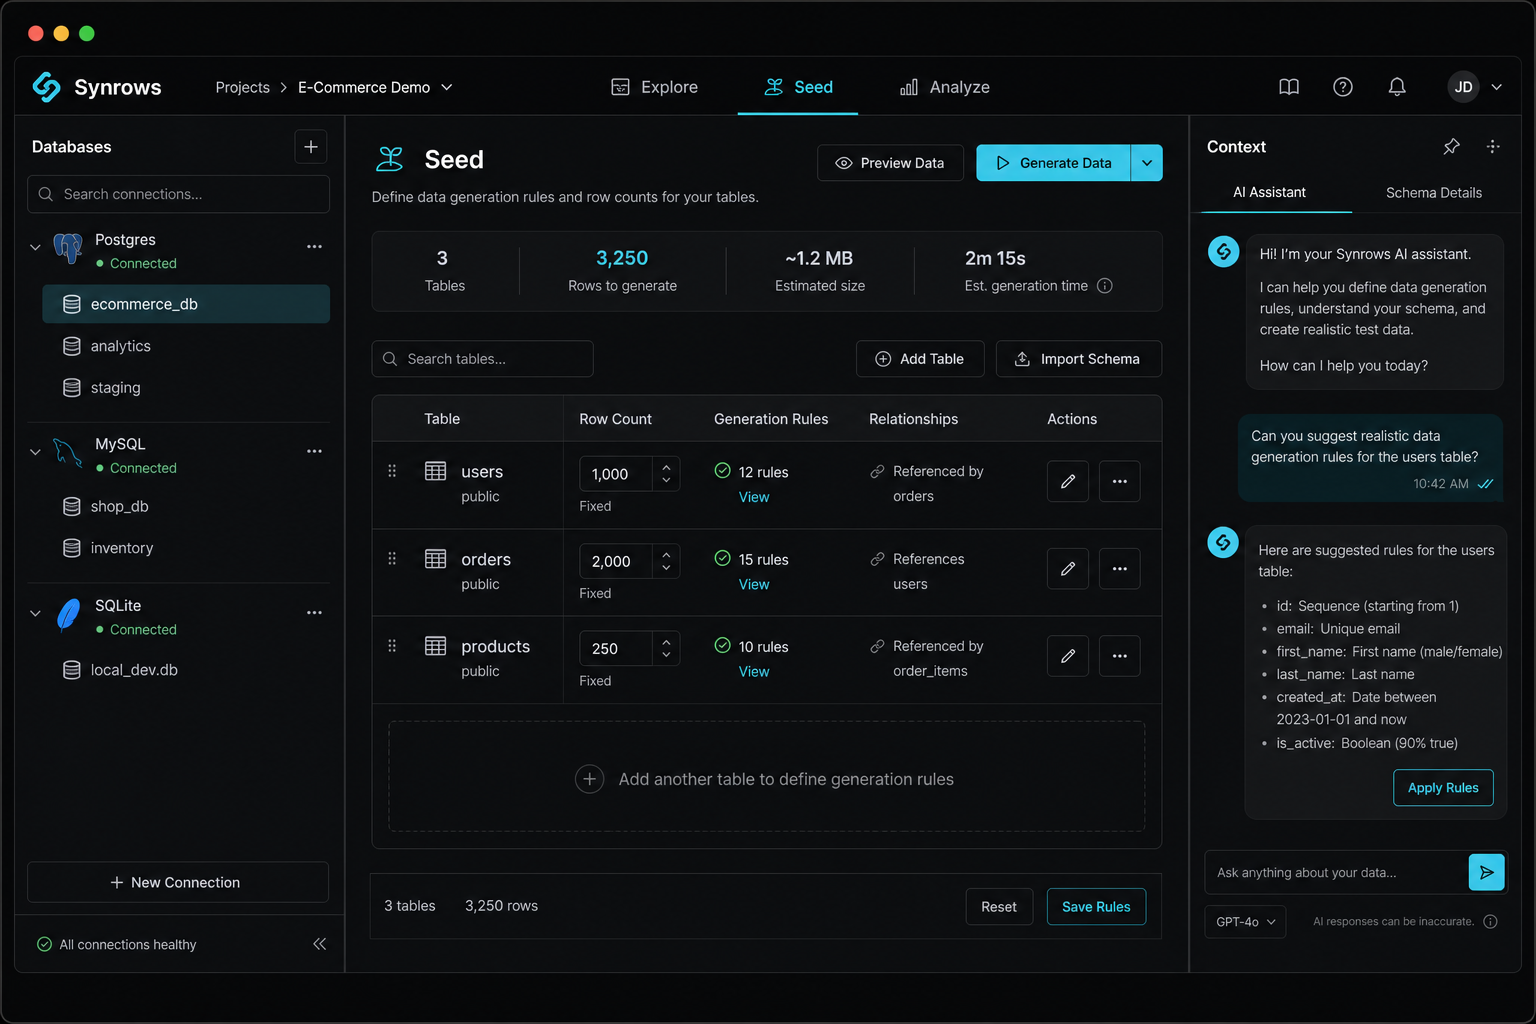
Task: Switch to the Analyze tab
Action: [x=945, y=87]
